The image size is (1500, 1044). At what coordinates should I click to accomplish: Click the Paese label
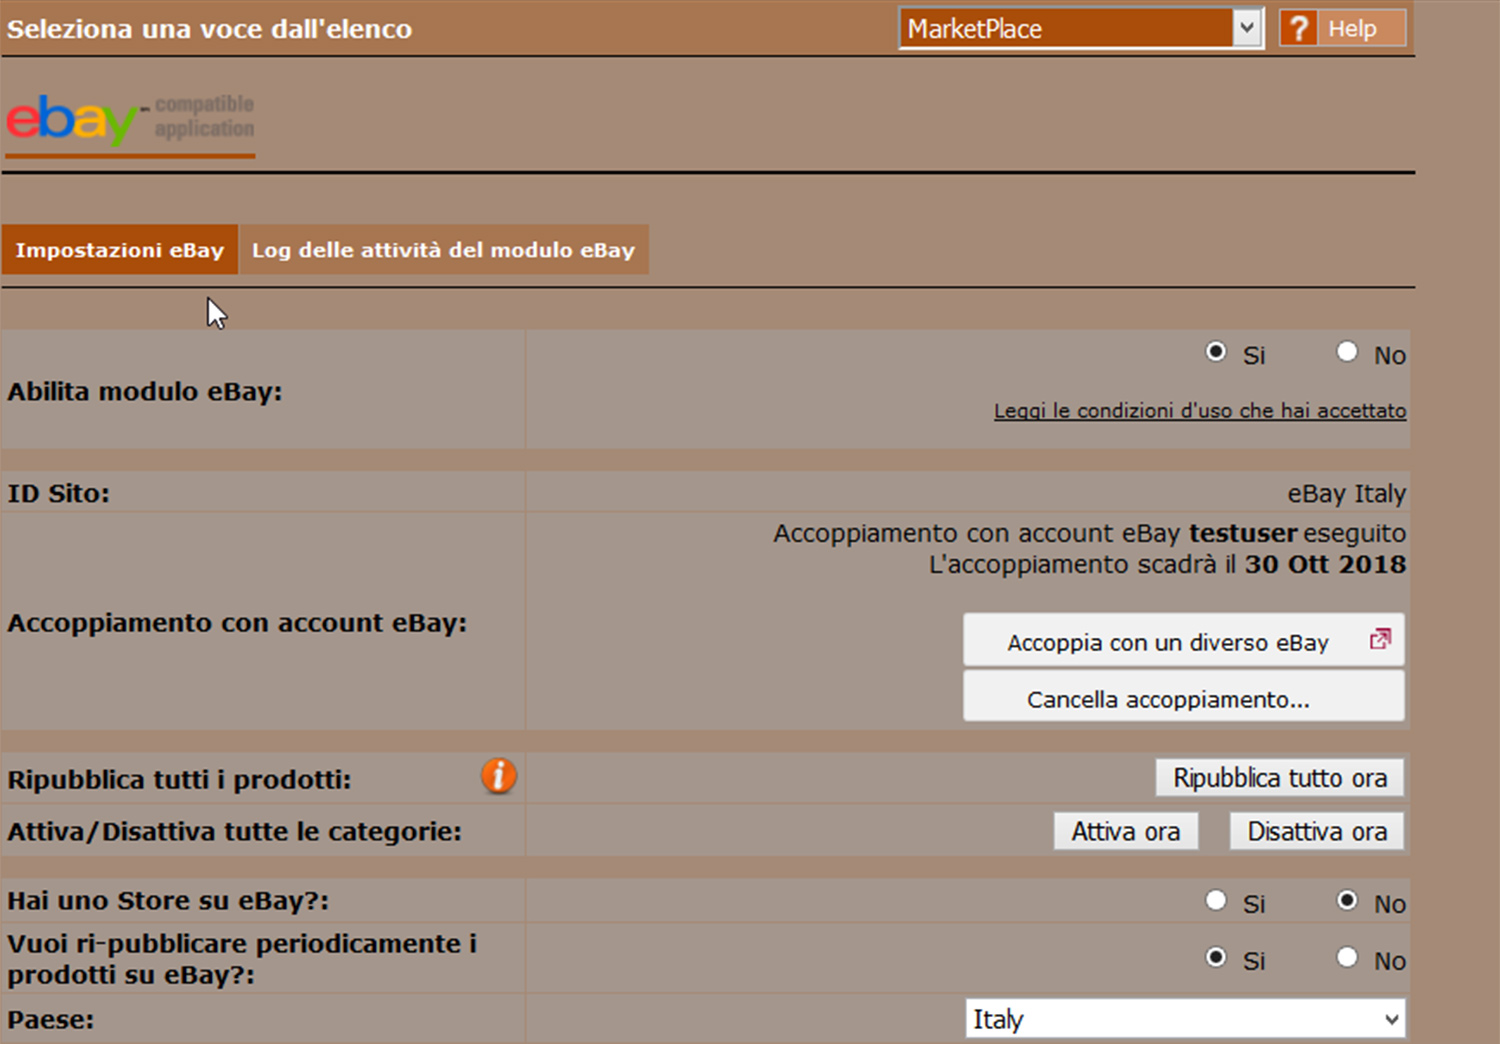(51, 1020)
